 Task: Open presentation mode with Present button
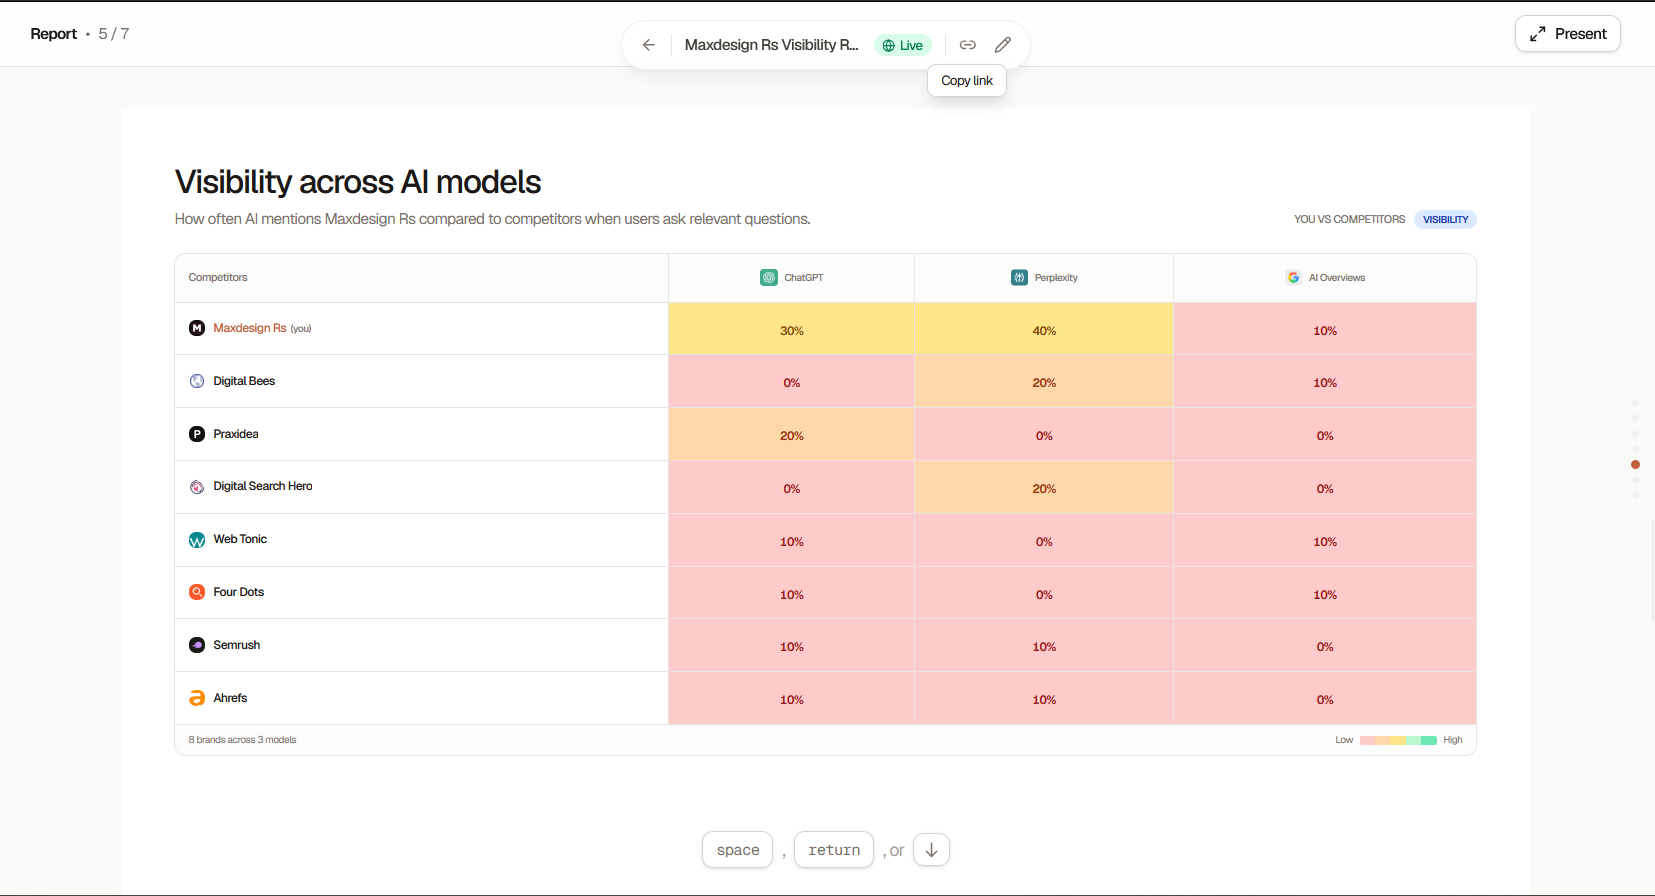pyautogui.click(x=1567, y=34)
